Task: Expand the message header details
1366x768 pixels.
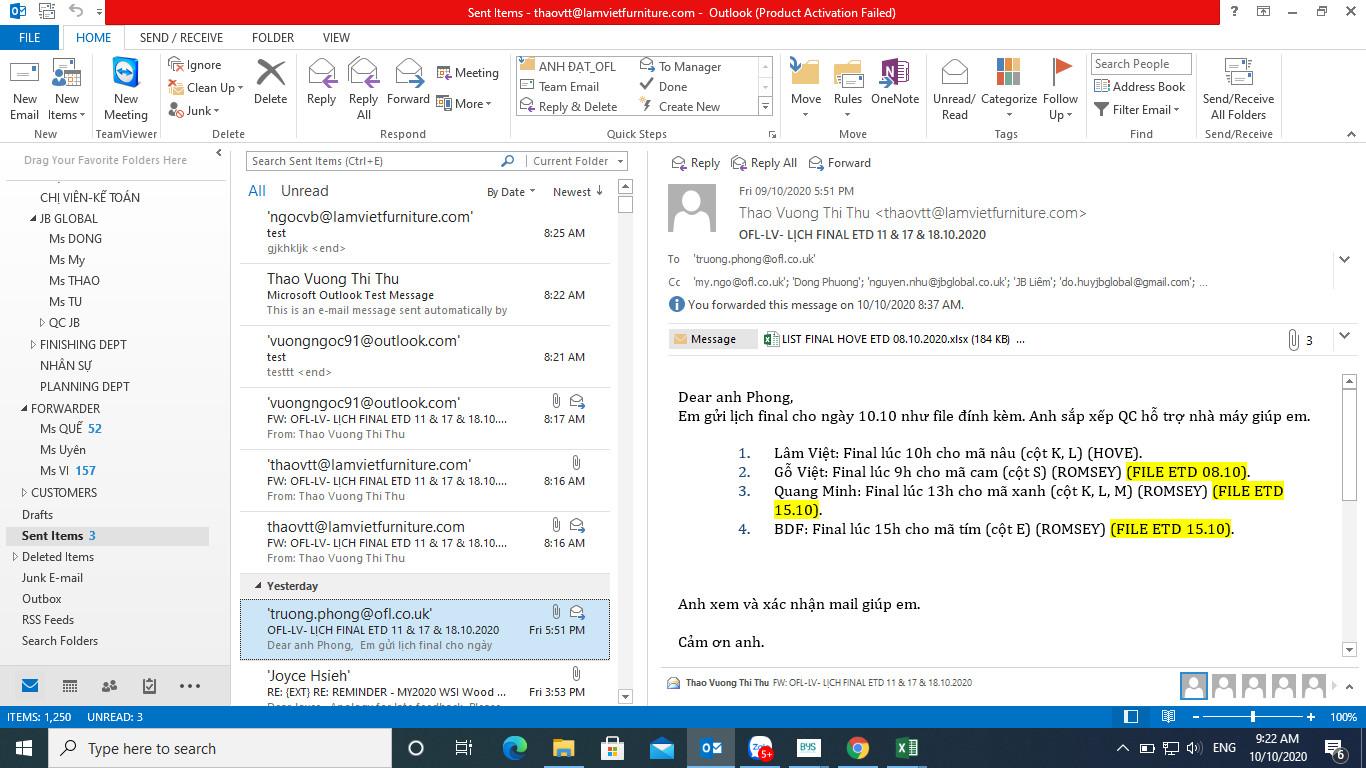Action: pos(1344,259)
